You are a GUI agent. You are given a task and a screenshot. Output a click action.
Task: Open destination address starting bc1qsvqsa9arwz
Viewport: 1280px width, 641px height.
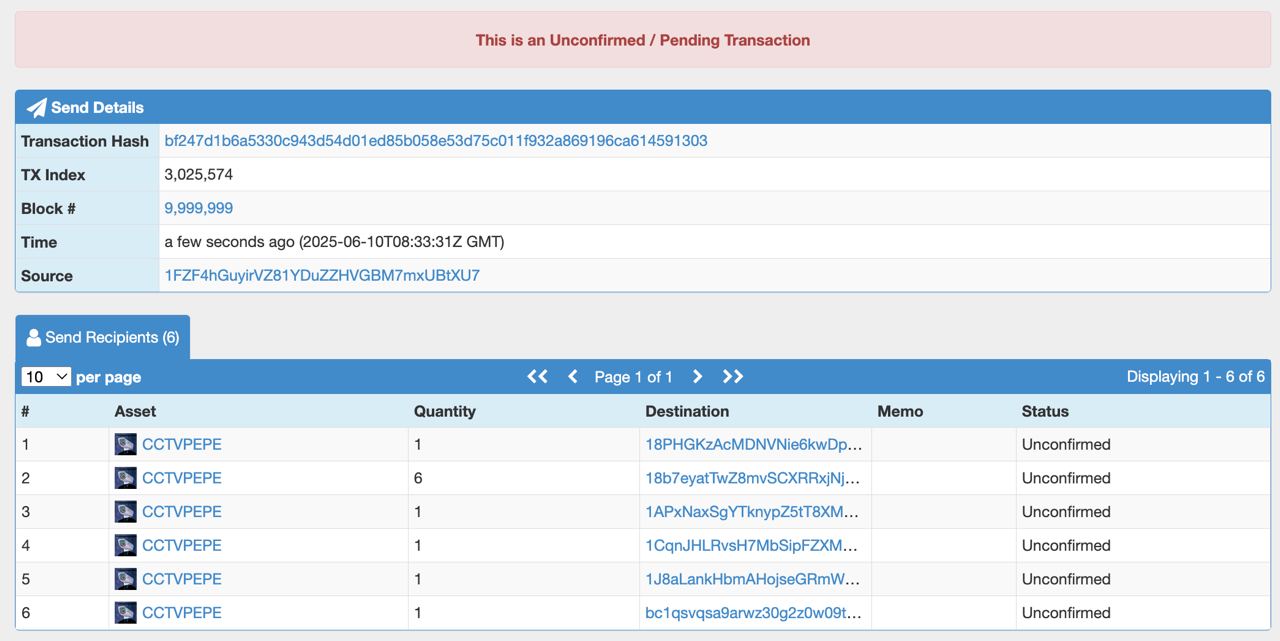[753, 613]
